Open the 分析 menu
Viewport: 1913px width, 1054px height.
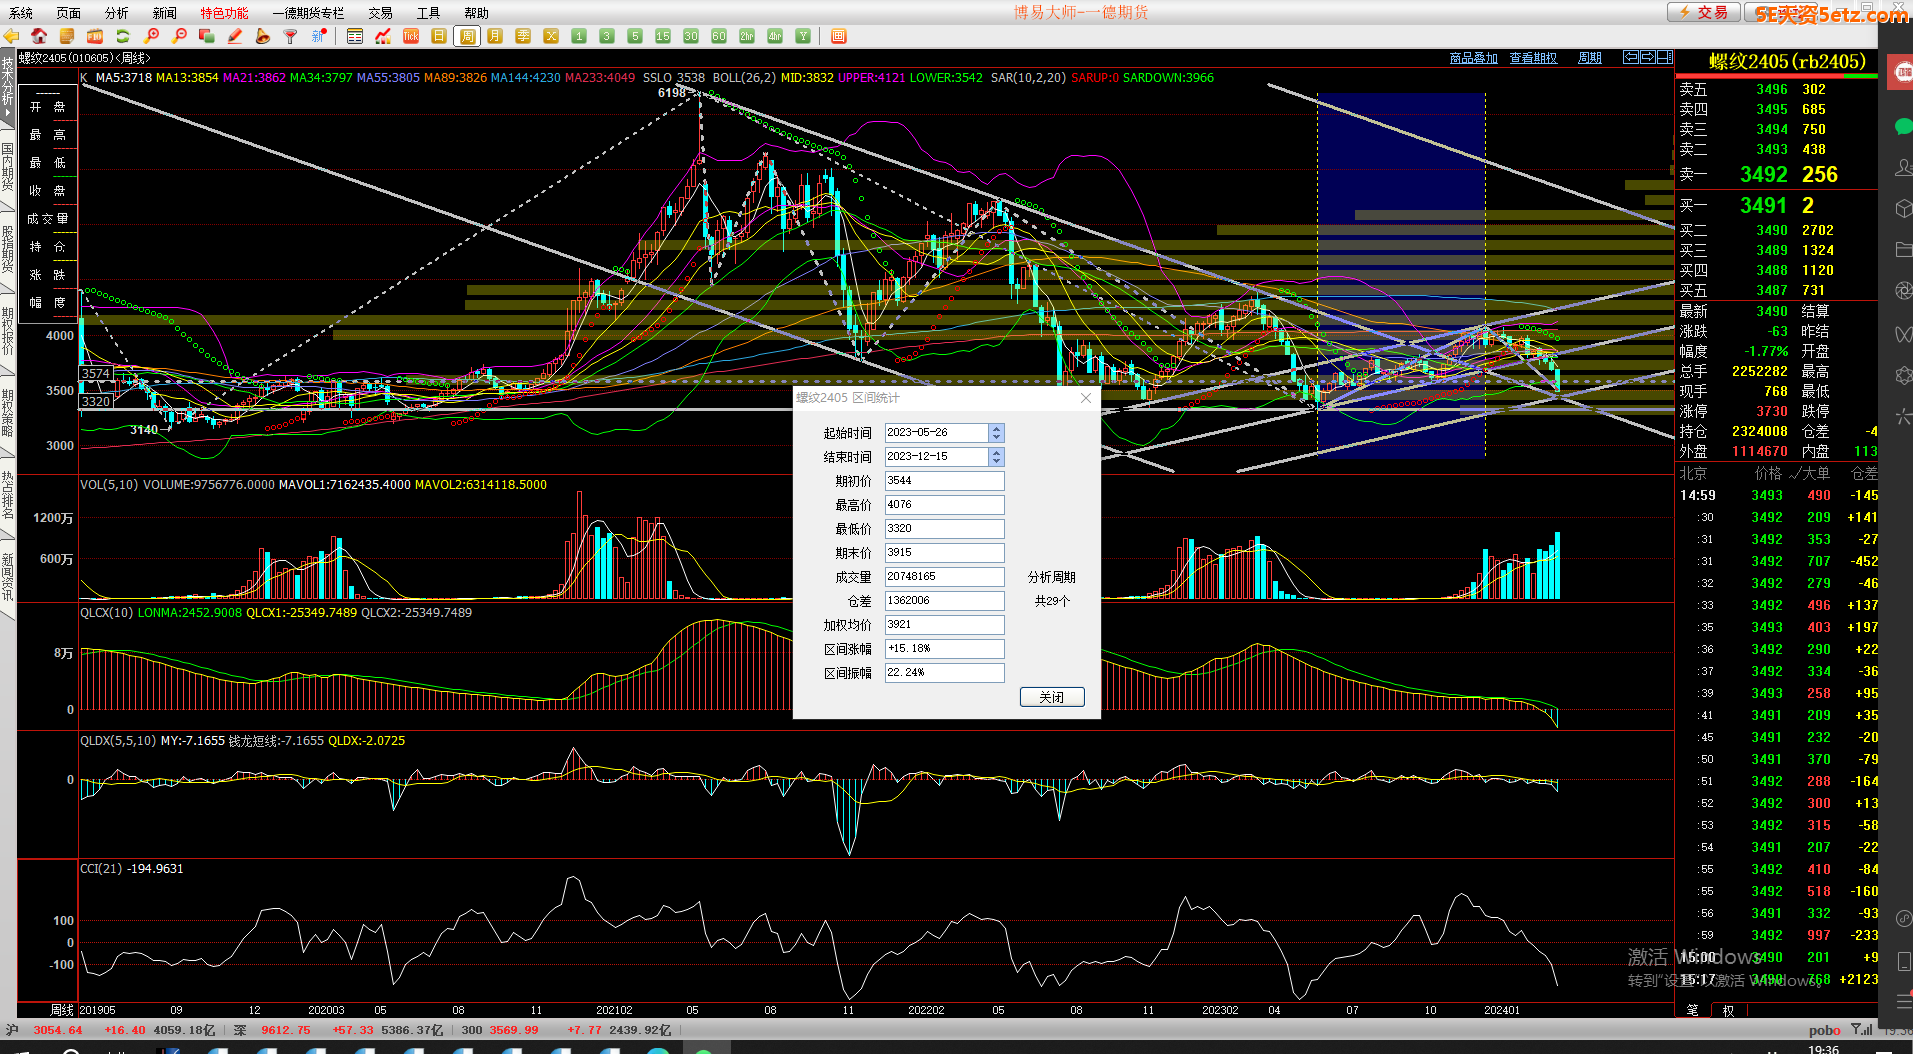point(116,13)
